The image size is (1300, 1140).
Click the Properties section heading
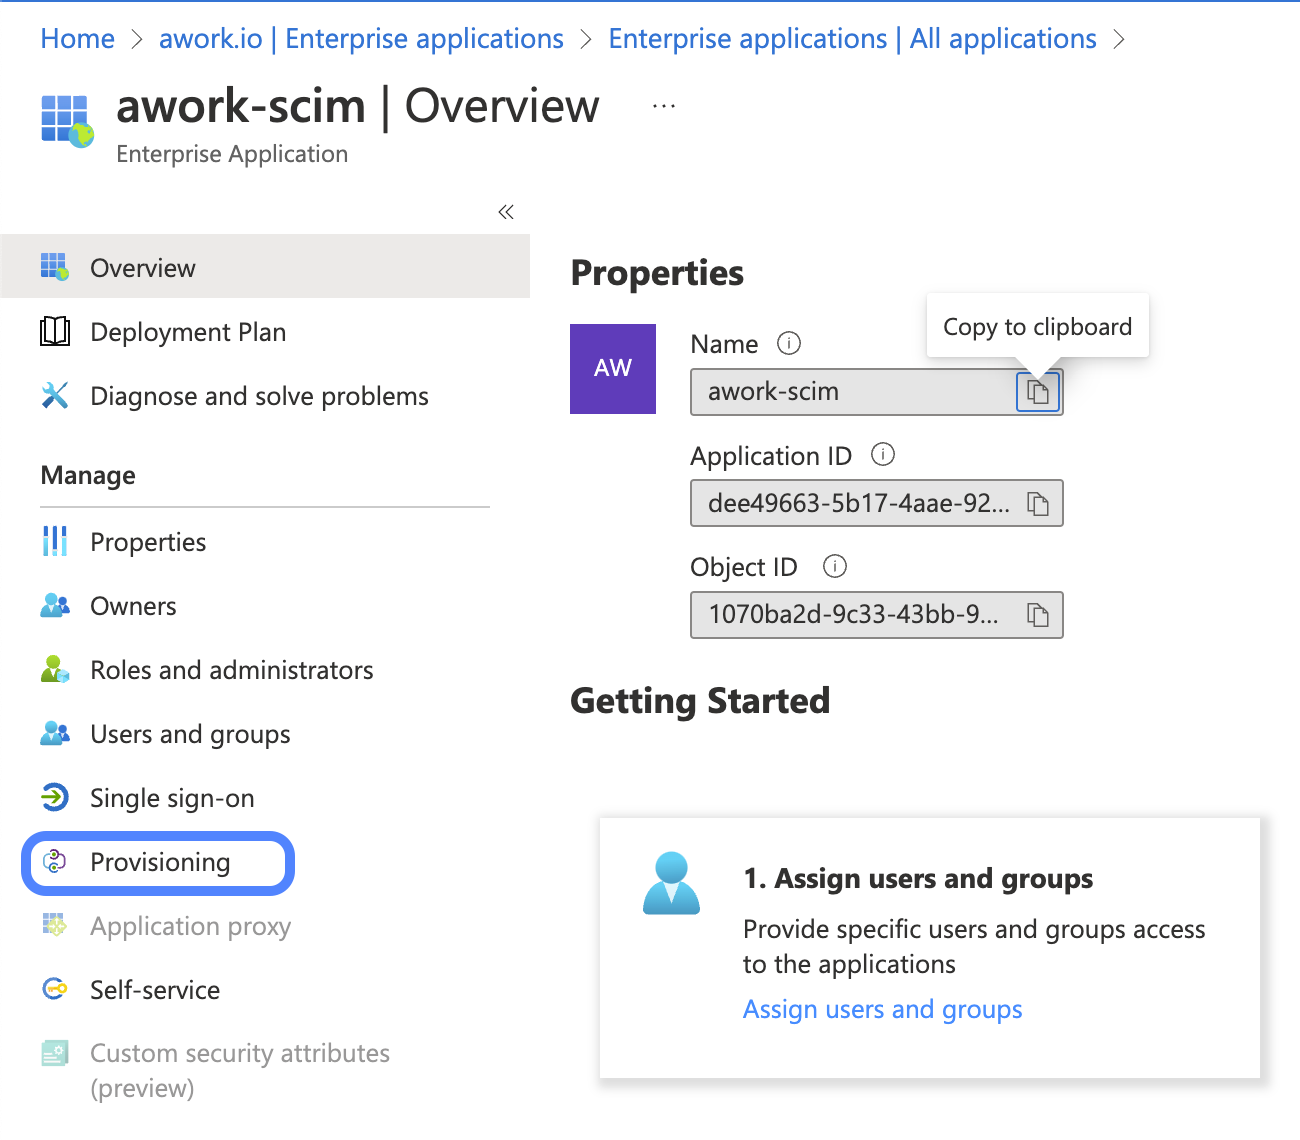click(657, 272)
